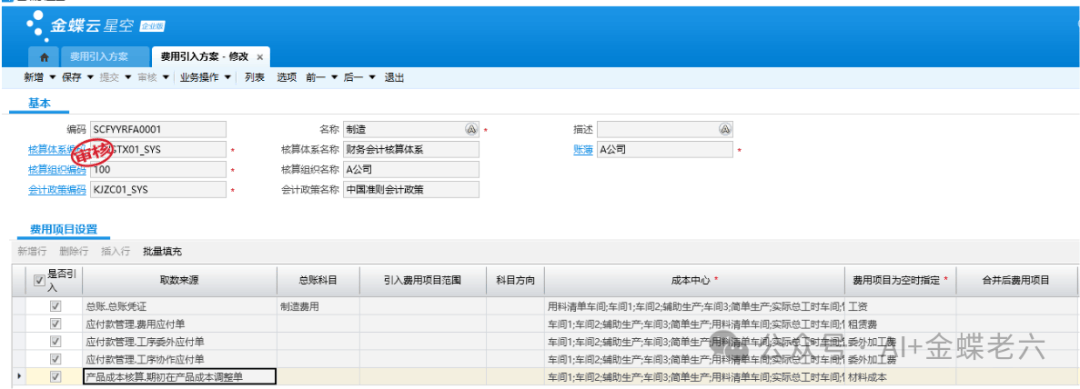This screenshot has height=389, width=1080.
Task: Click the language icon in 名称 field
Action: (471, 129)
